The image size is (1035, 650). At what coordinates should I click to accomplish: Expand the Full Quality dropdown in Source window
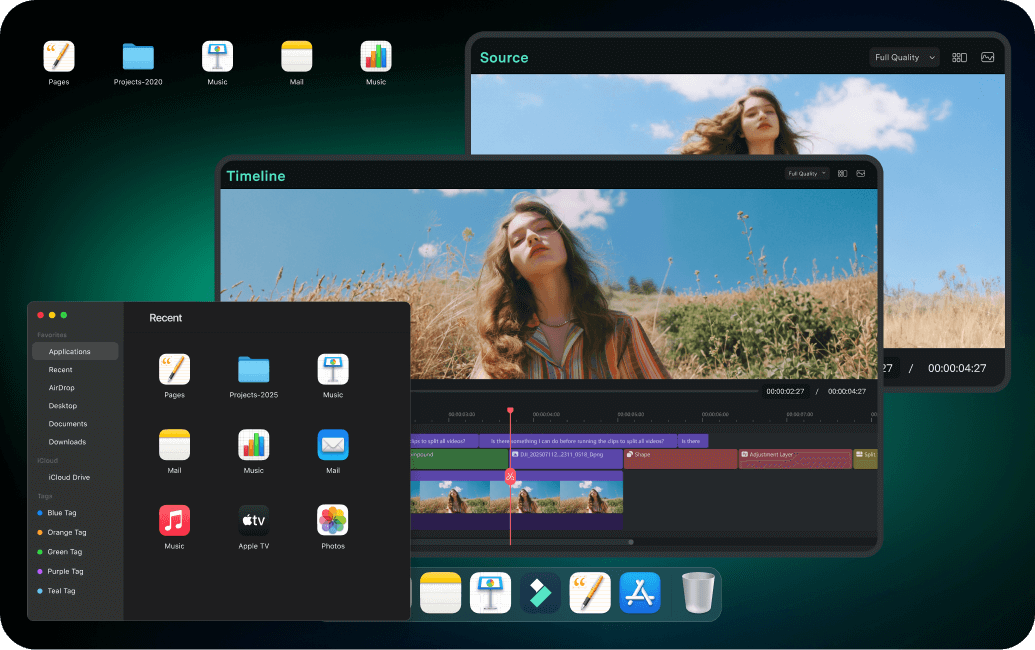[904, 57]
